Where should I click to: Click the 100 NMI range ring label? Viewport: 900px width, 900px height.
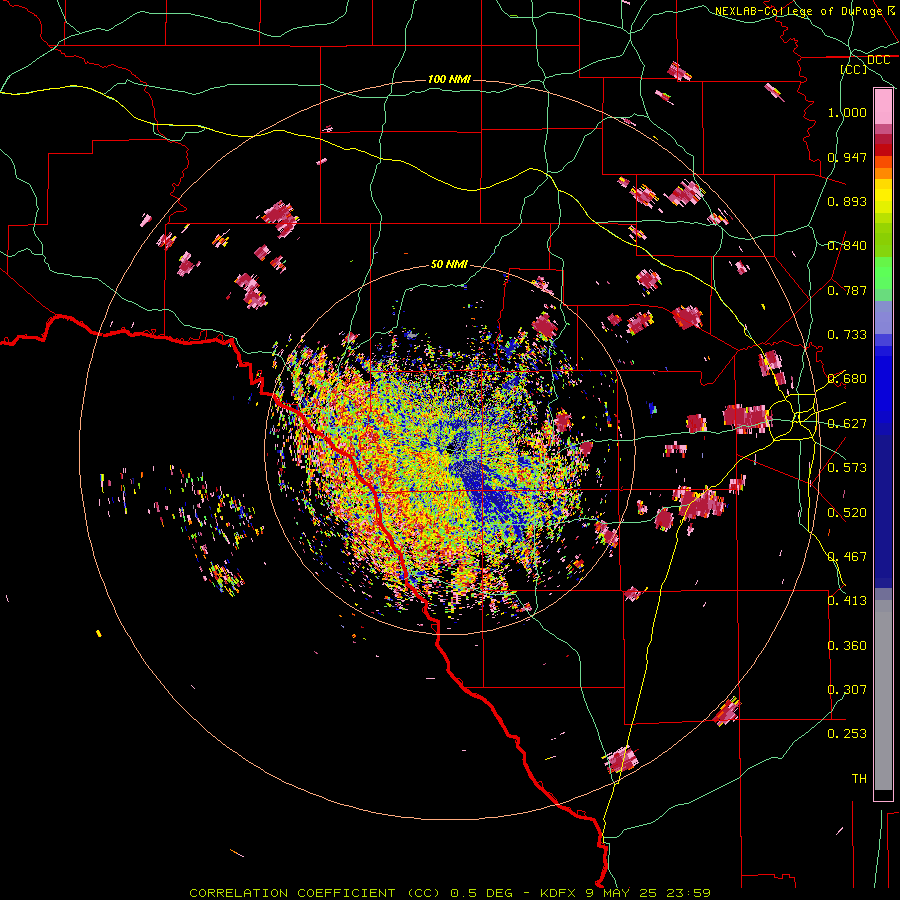[x=449, y=79]
